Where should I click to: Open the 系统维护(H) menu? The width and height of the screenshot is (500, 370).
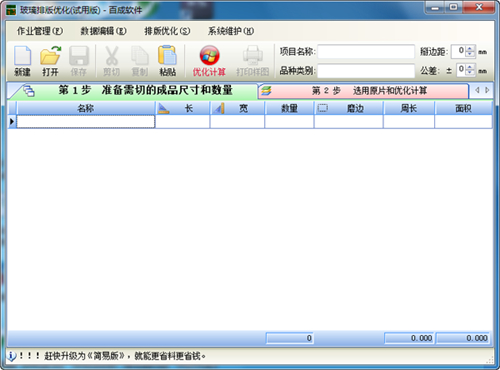231,31
